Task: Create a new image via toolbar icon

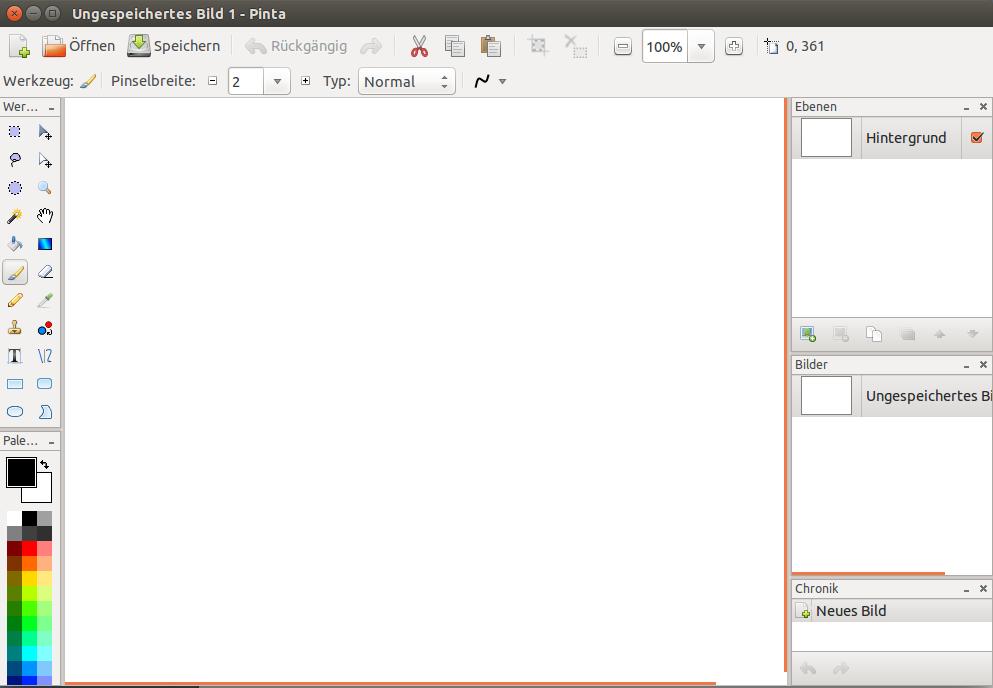Action: (20, 46)
